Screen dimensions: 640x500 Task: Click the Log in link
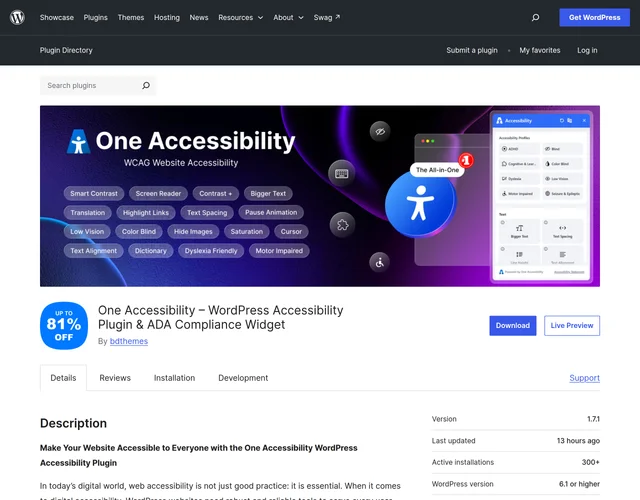pos(587,50)
